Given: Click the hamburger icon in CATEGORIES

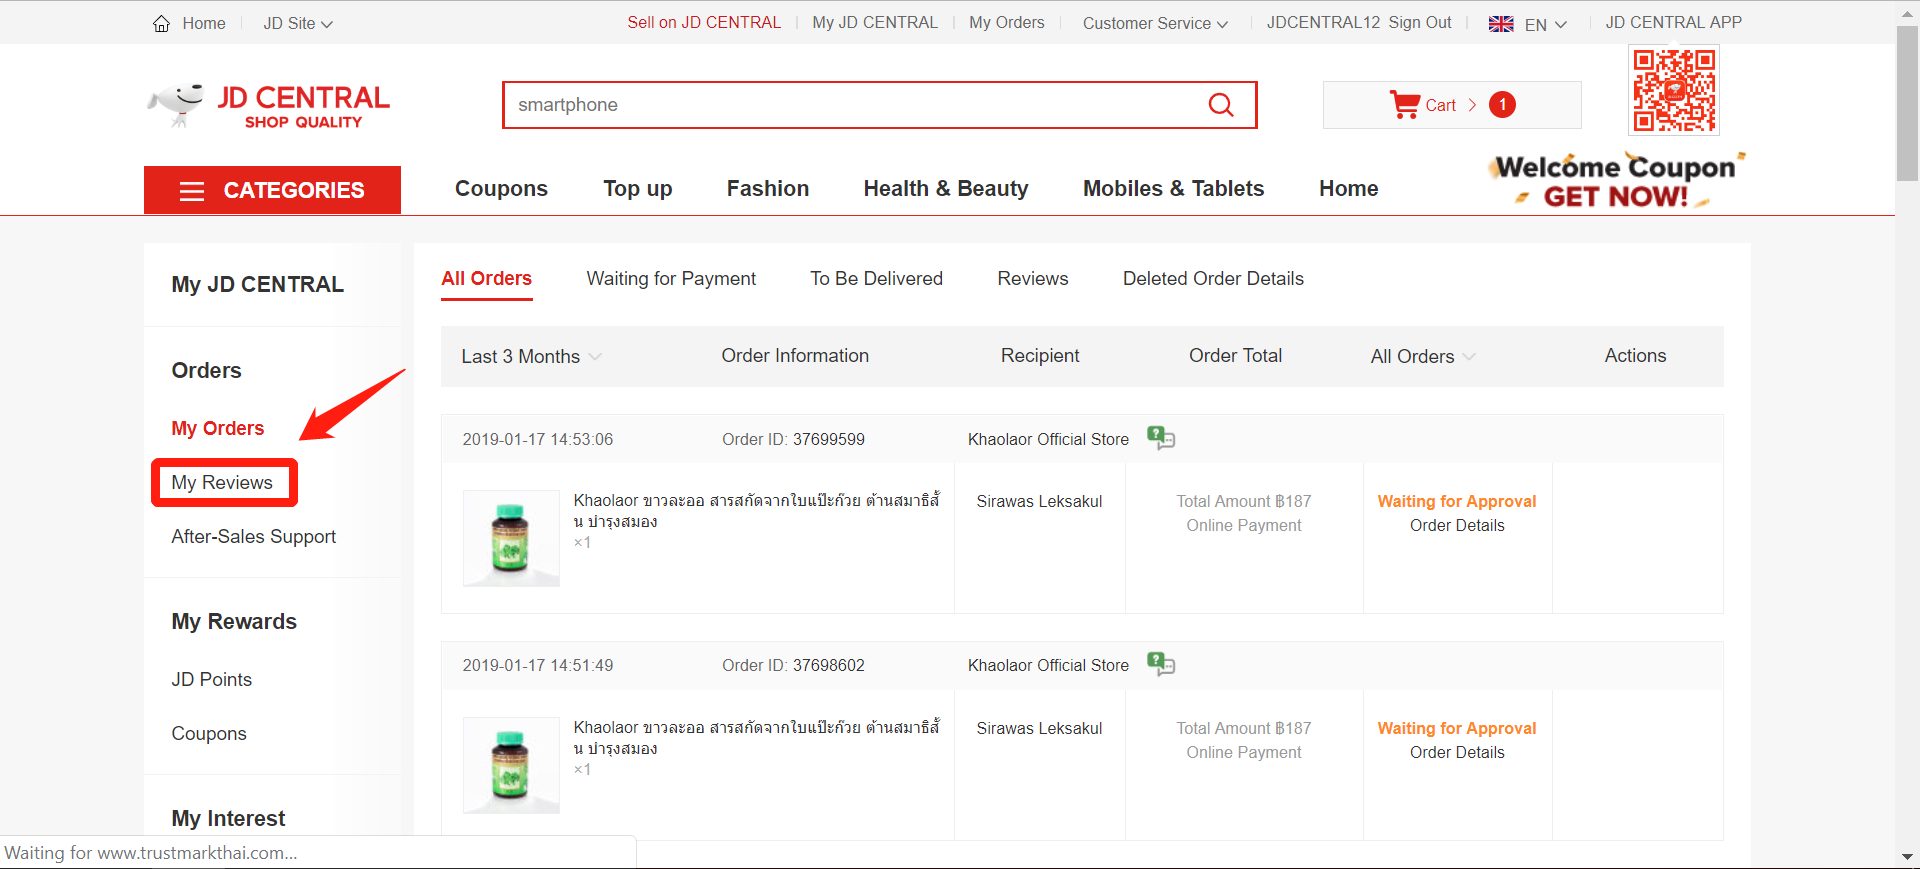Looking at the screenshot, I should [x=192, y=191].
